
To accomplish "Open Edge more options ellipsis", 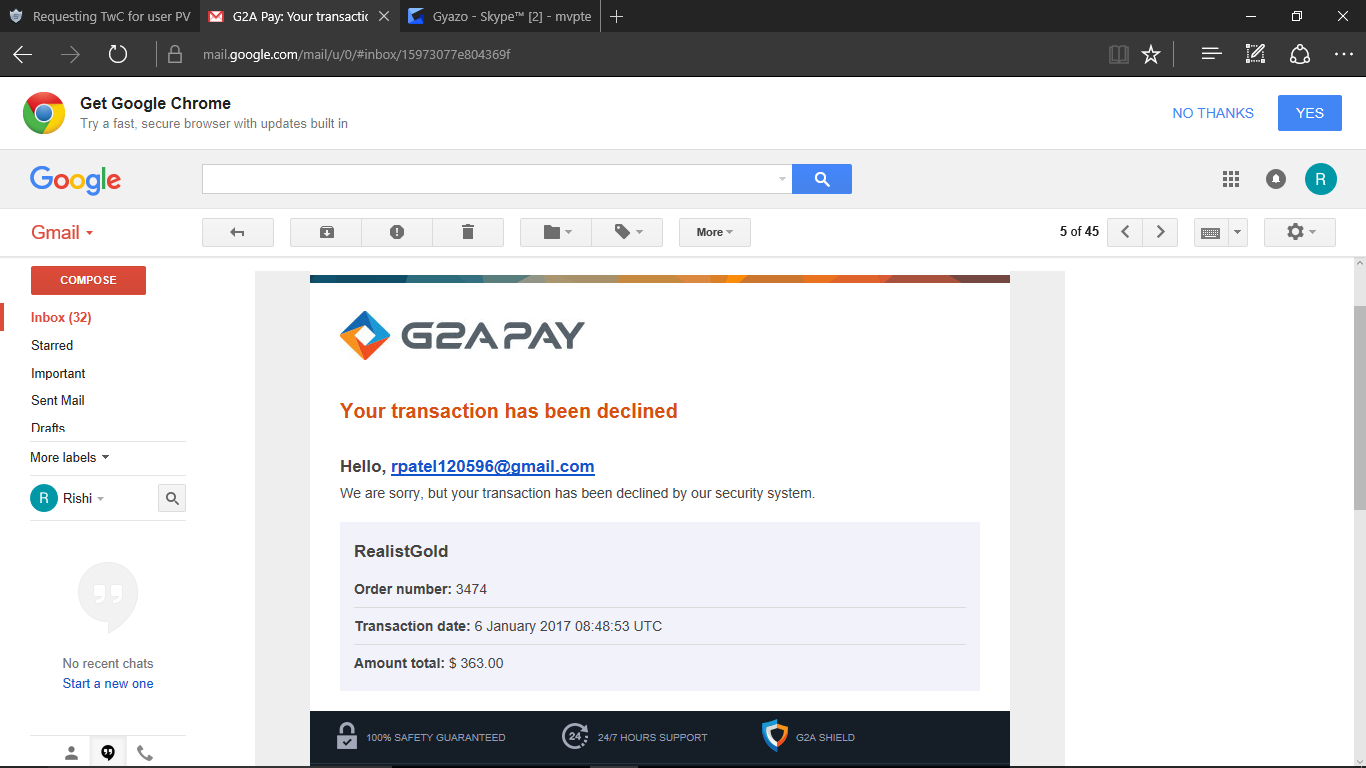I will [x=1344, y=54].
